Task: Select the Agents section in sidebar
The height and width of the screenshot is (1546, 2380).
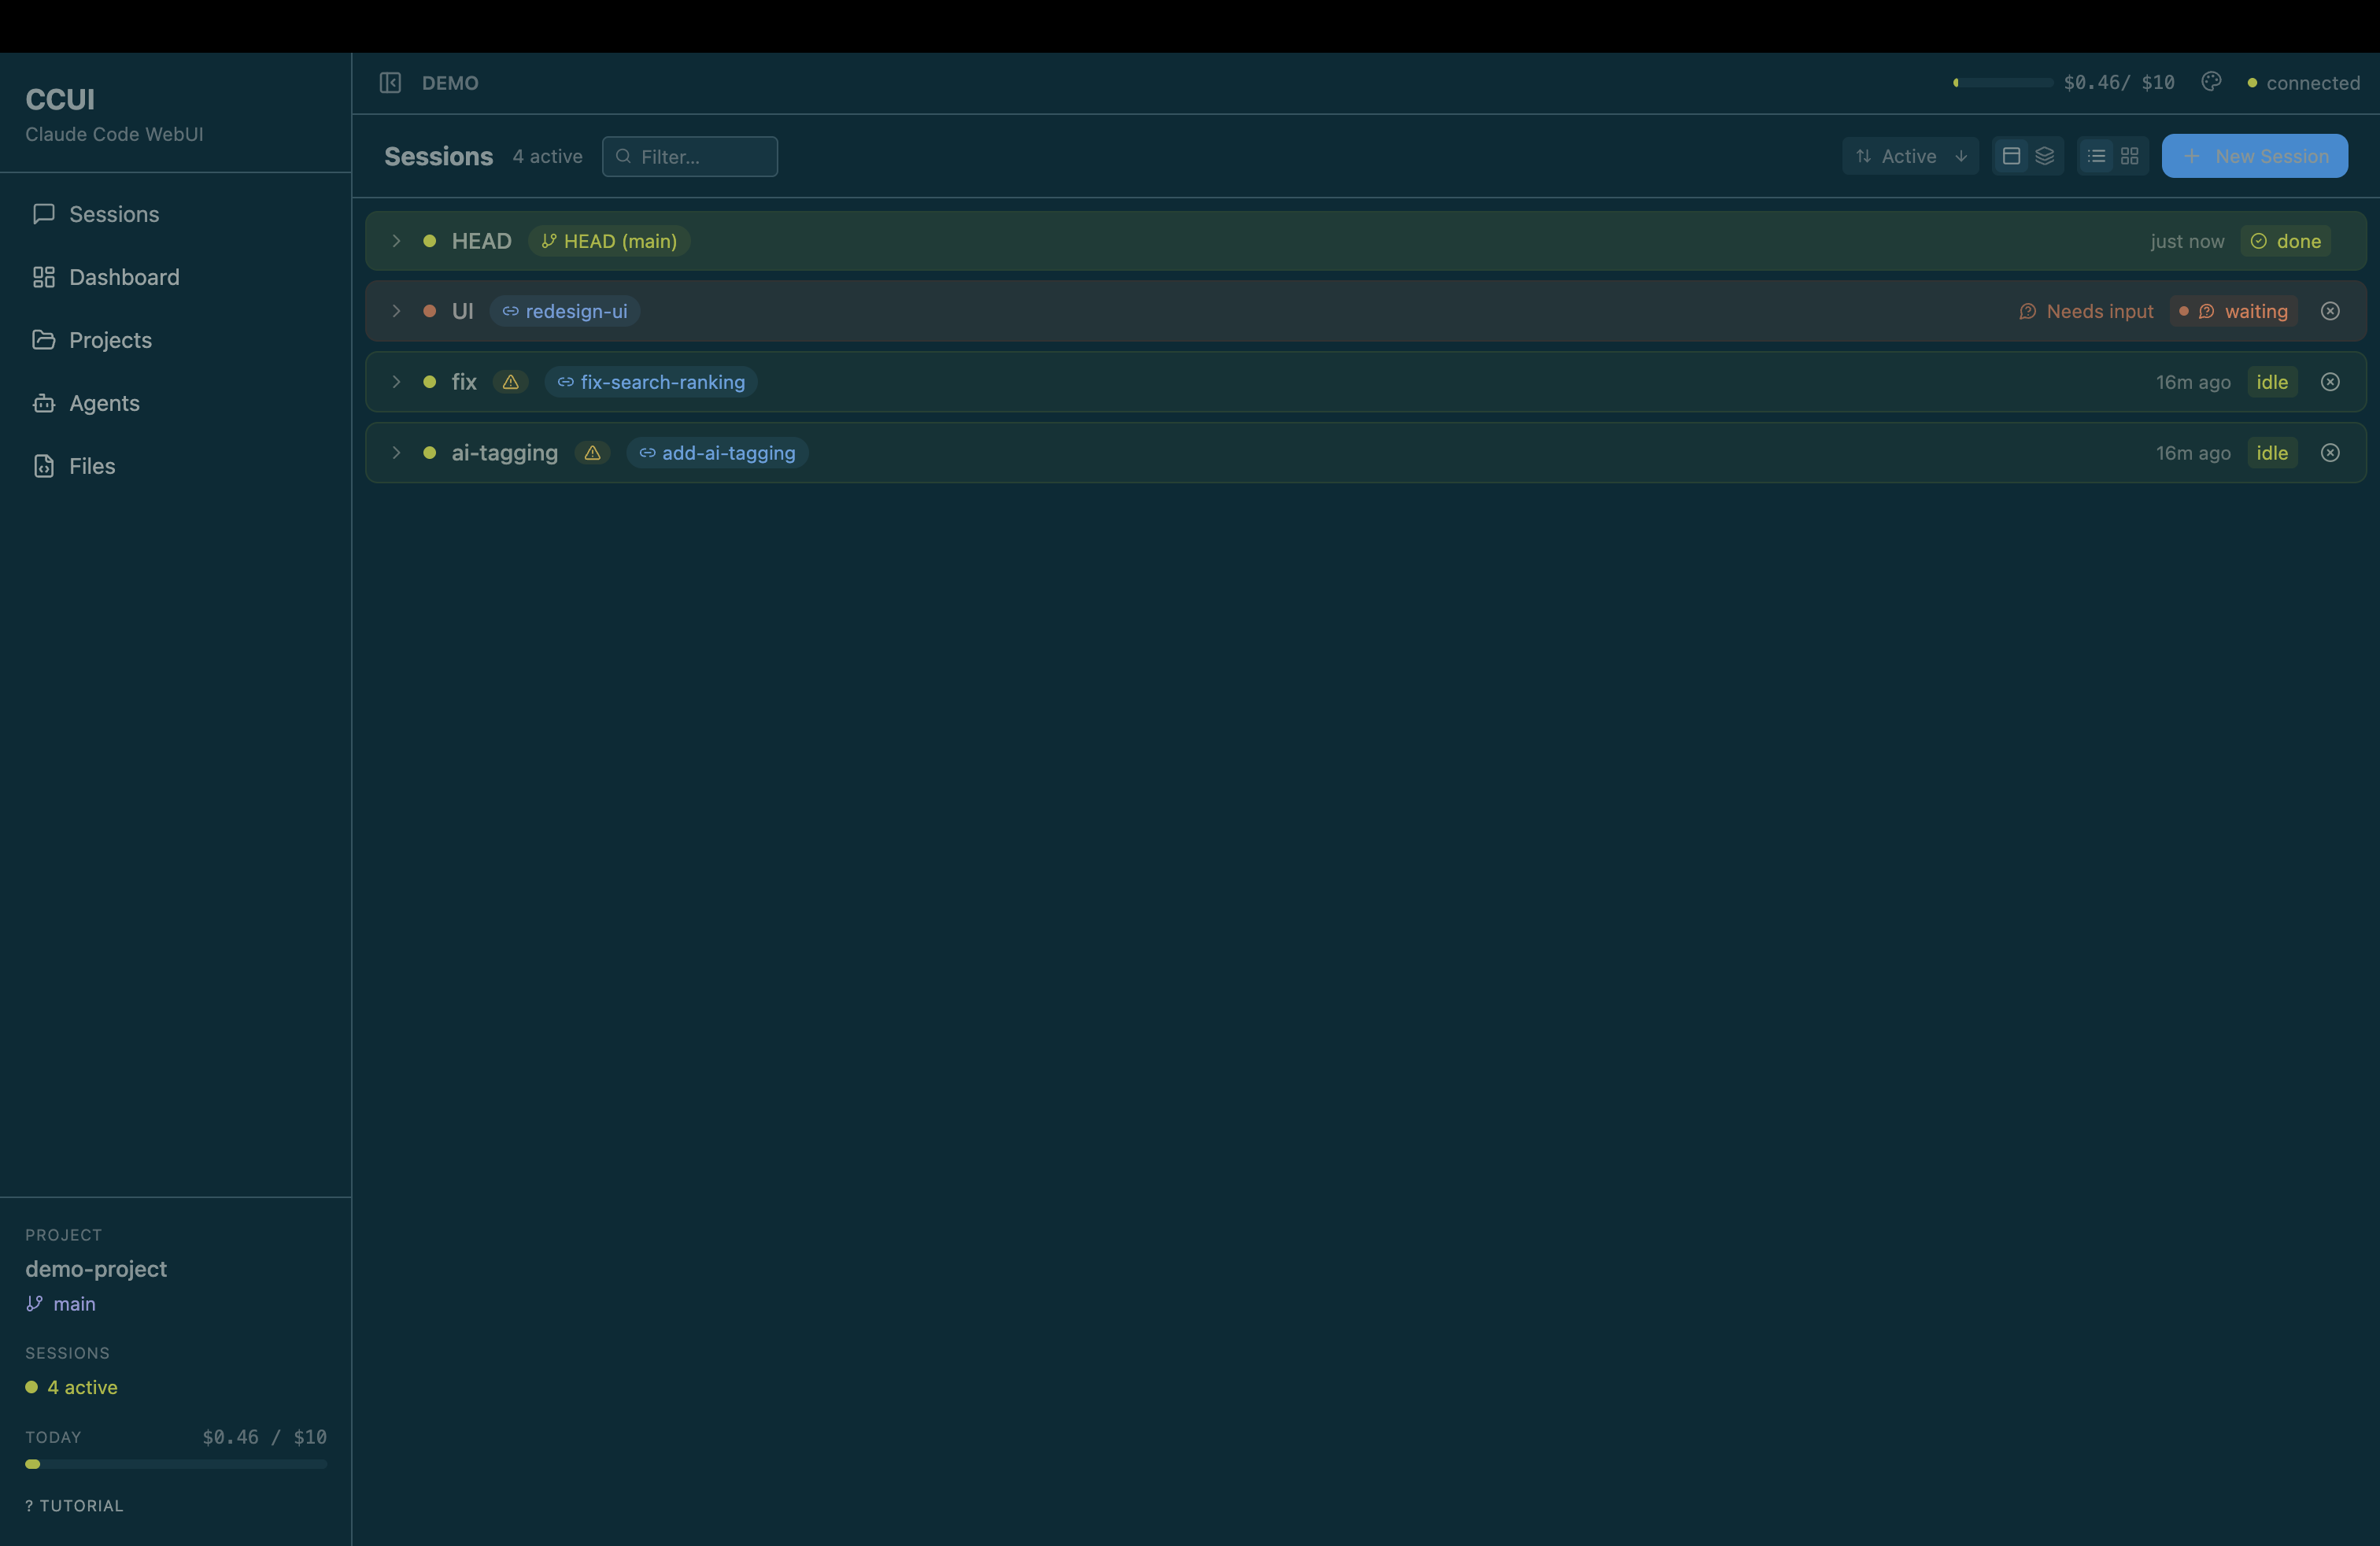Action: [104, 403]
